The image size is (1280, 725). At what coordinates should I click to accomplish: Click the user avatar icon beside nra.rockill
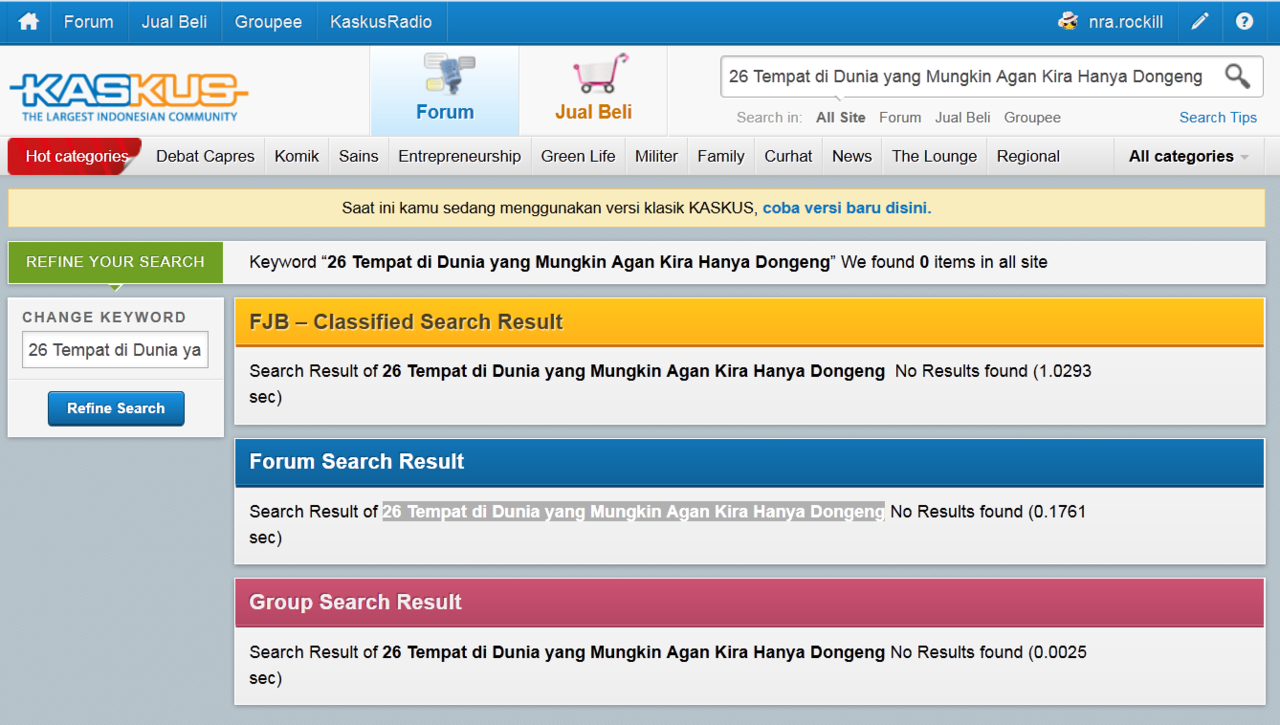[x=1069, y=21]
